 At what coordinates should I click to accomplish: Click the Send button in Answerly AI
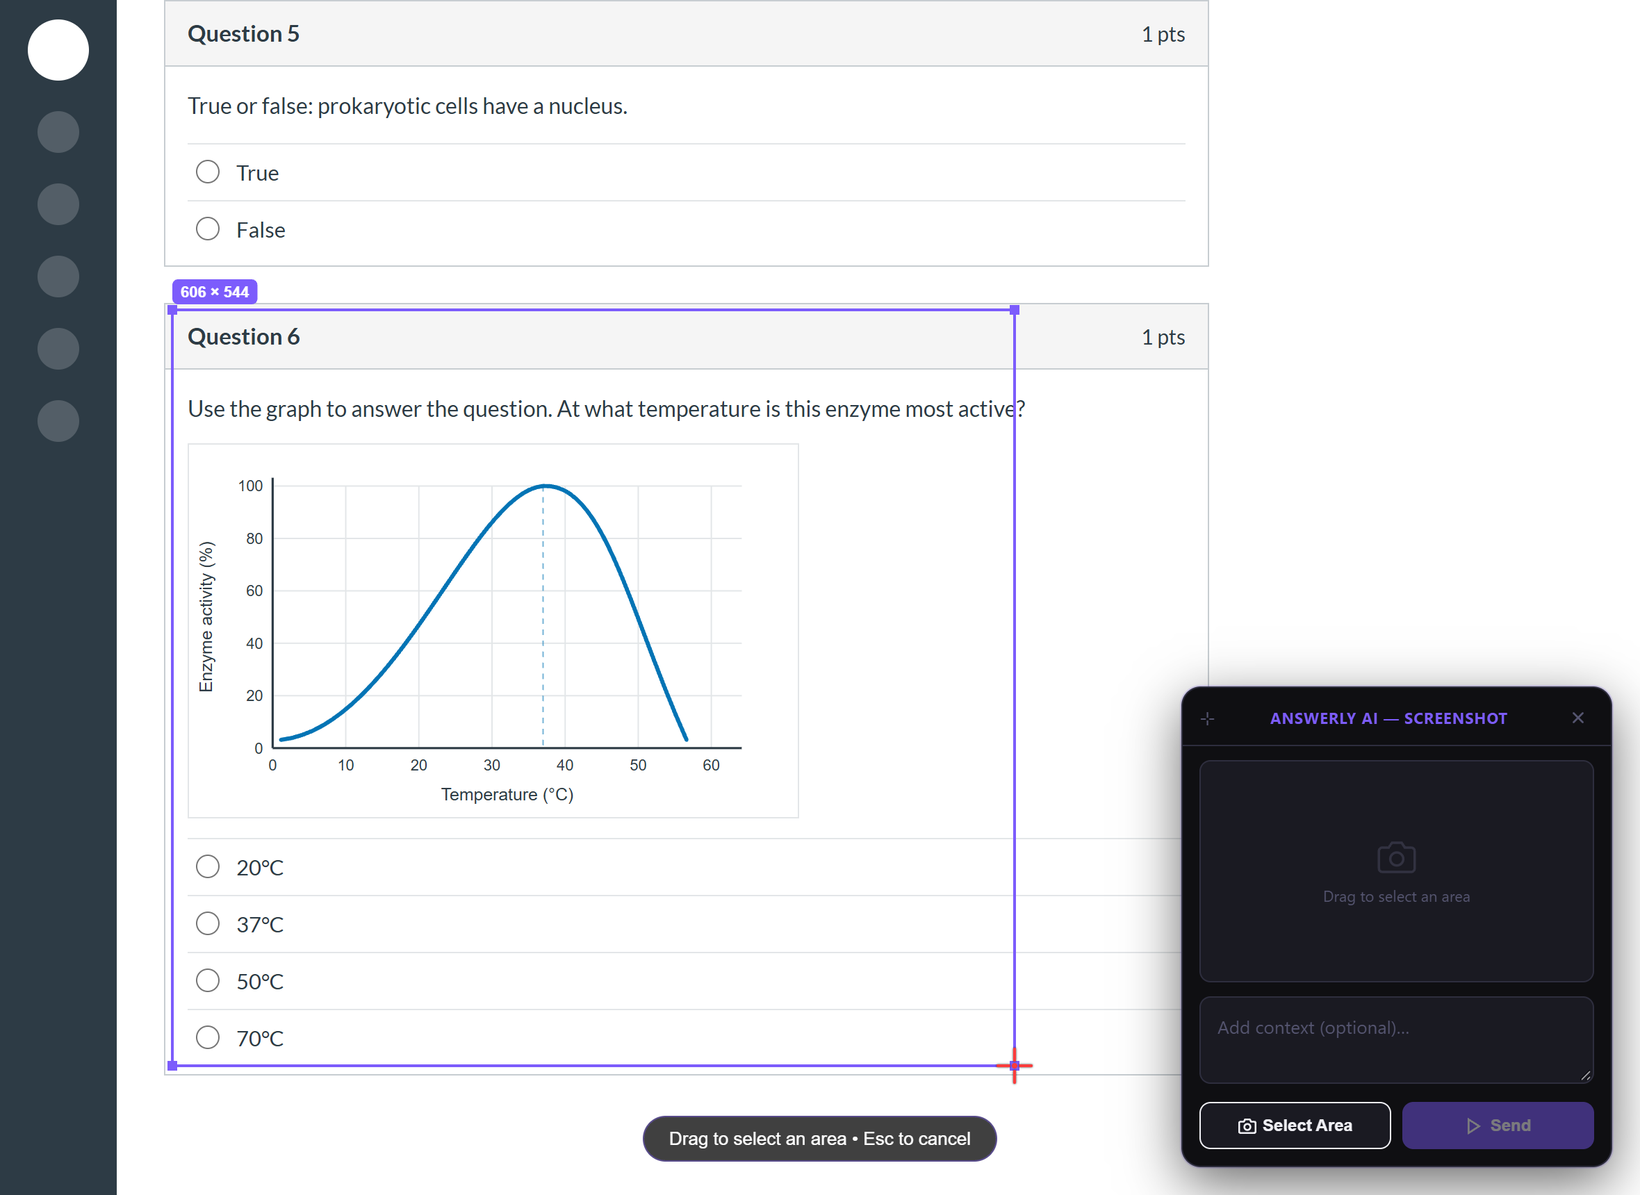(1498, 1126)
